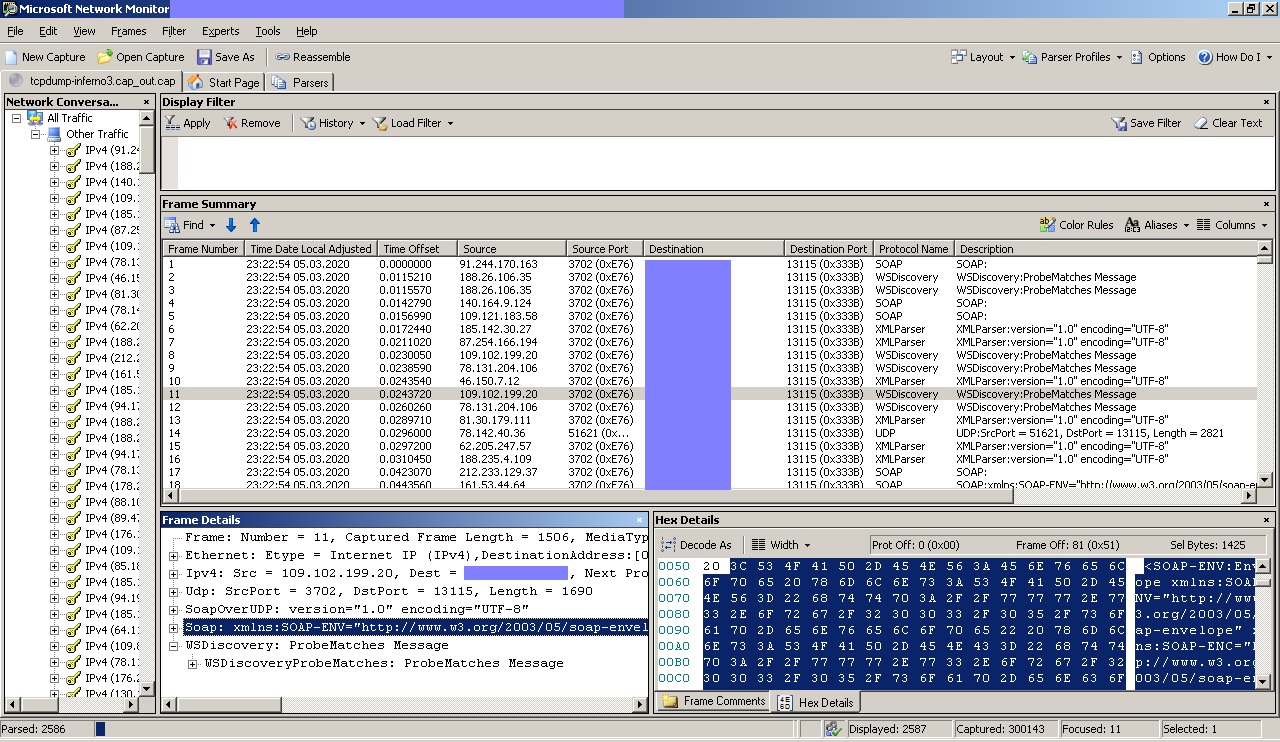Select frame with source 87.254.166.194
Viewport: 1280px width, 742px height.
click(709, 342)
